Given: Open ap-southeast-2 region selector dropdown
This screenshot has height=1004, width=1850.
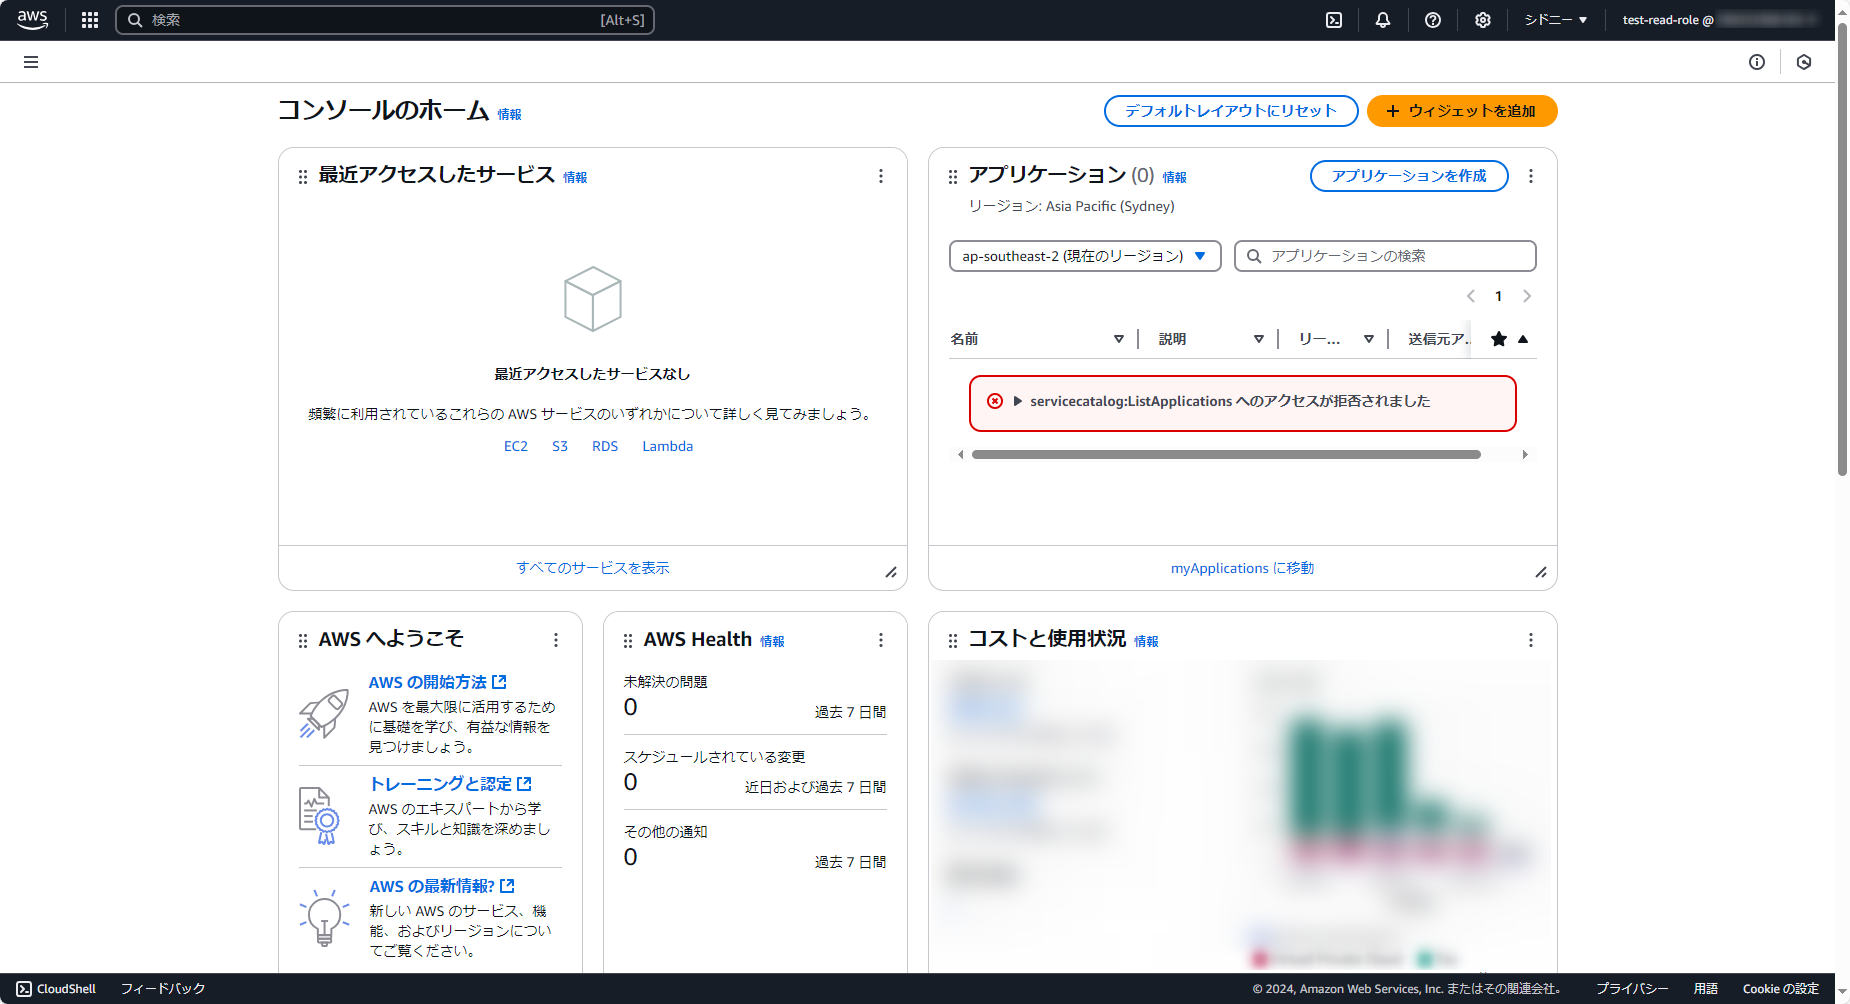Looking at the screenshot, I should pos(1085,256).
